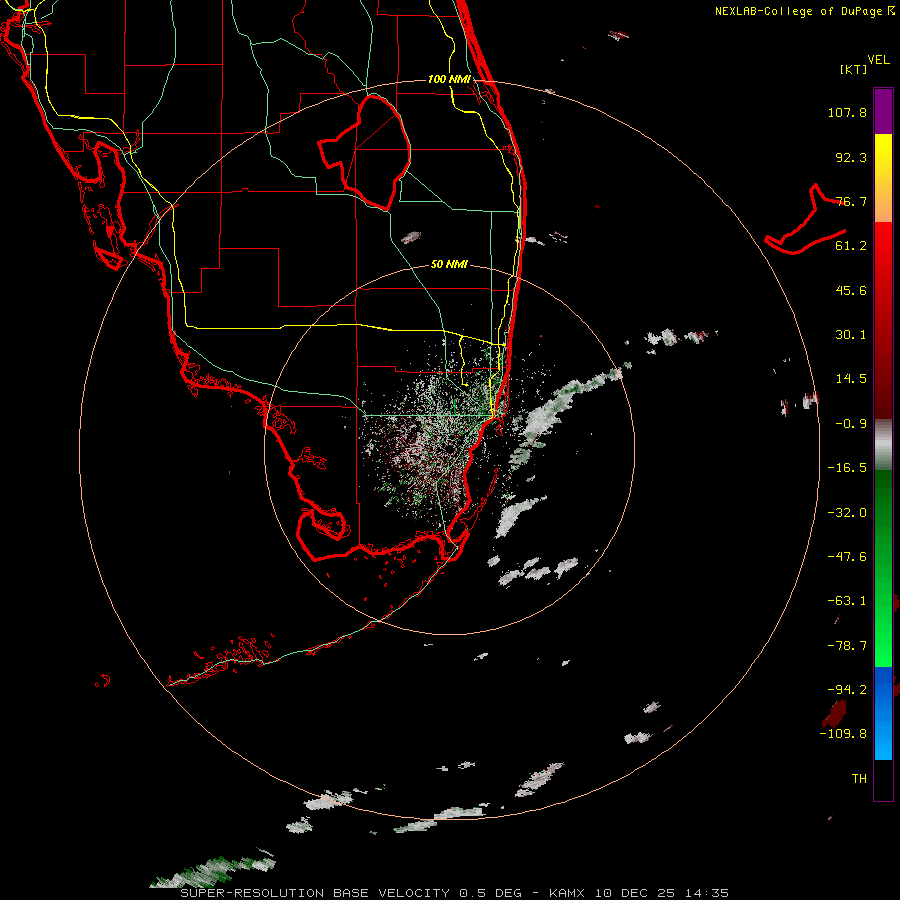Click the purple segment of velocity color bar
Image resolution: width=900 pixels, height=900 pixels.
(883, 111)
